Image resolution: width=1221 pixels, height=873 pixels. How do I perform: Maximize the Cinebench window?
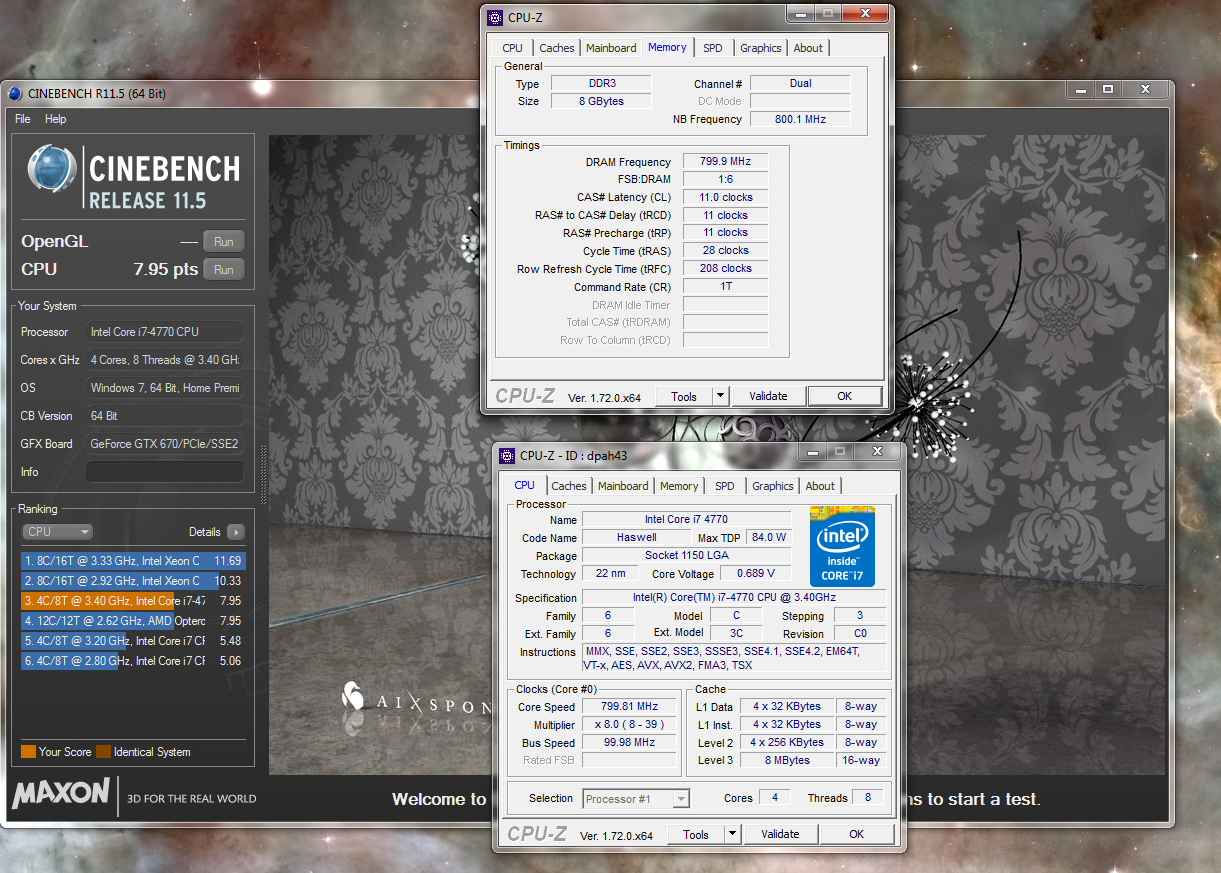tap(1107, 89)
